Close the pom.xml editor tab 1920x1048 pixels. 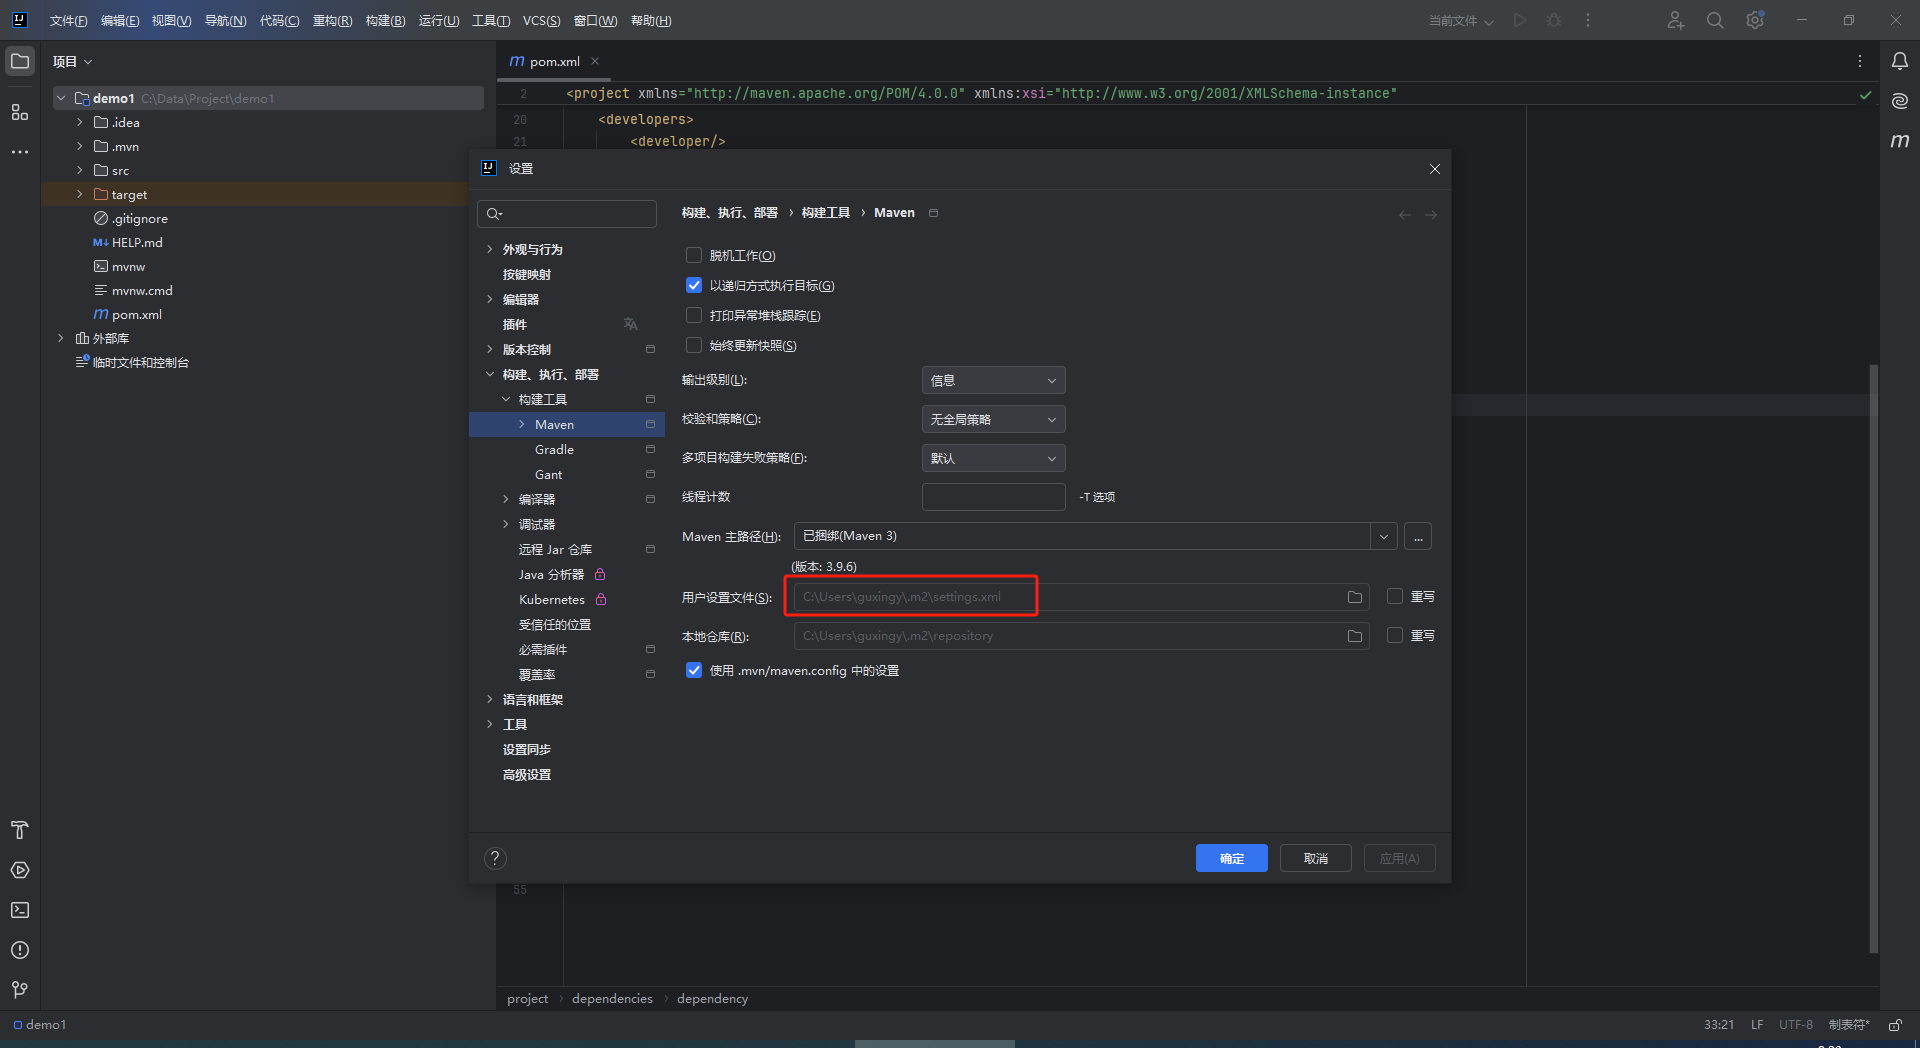coord(595,61)
